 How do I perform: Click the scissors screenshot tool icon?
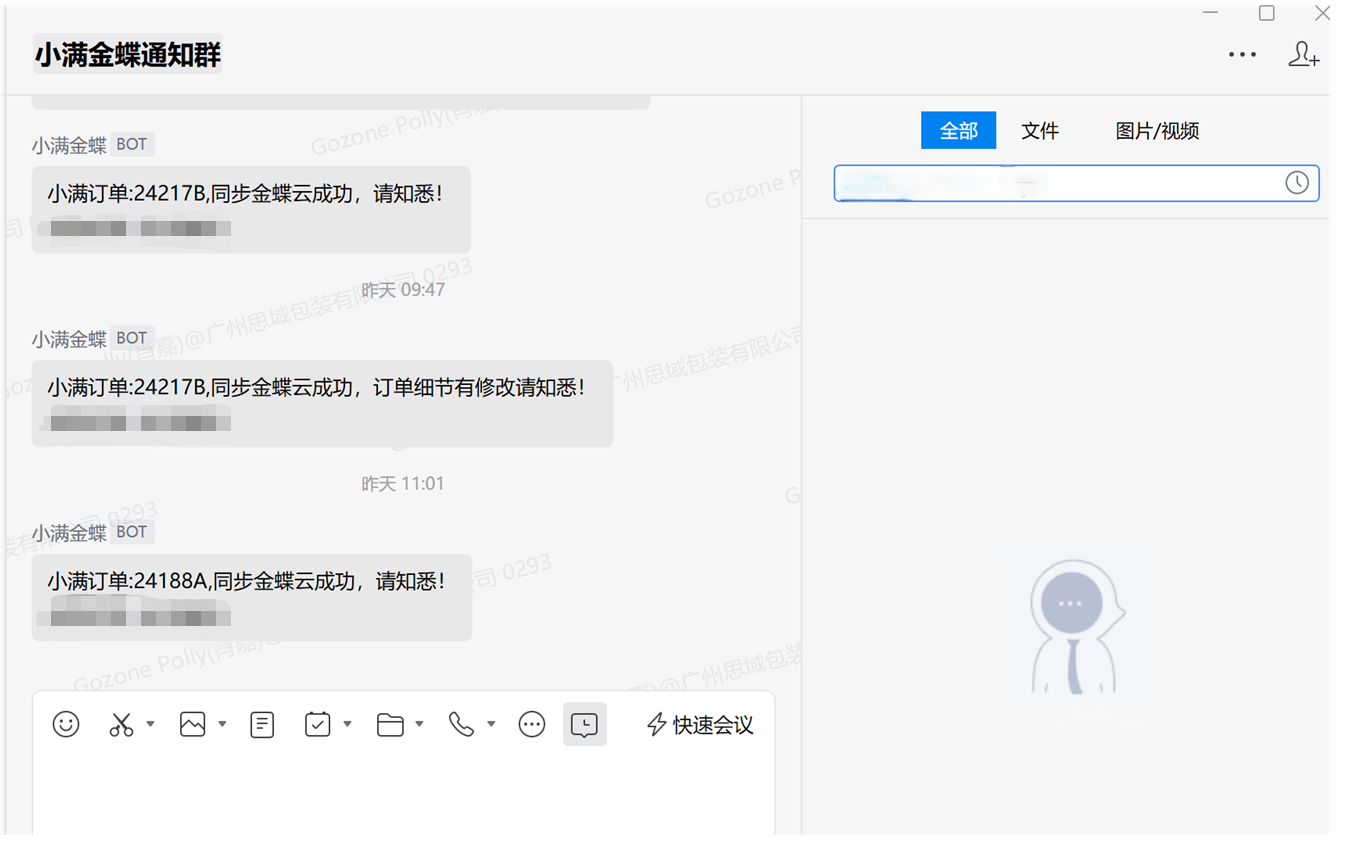[121, 724]
